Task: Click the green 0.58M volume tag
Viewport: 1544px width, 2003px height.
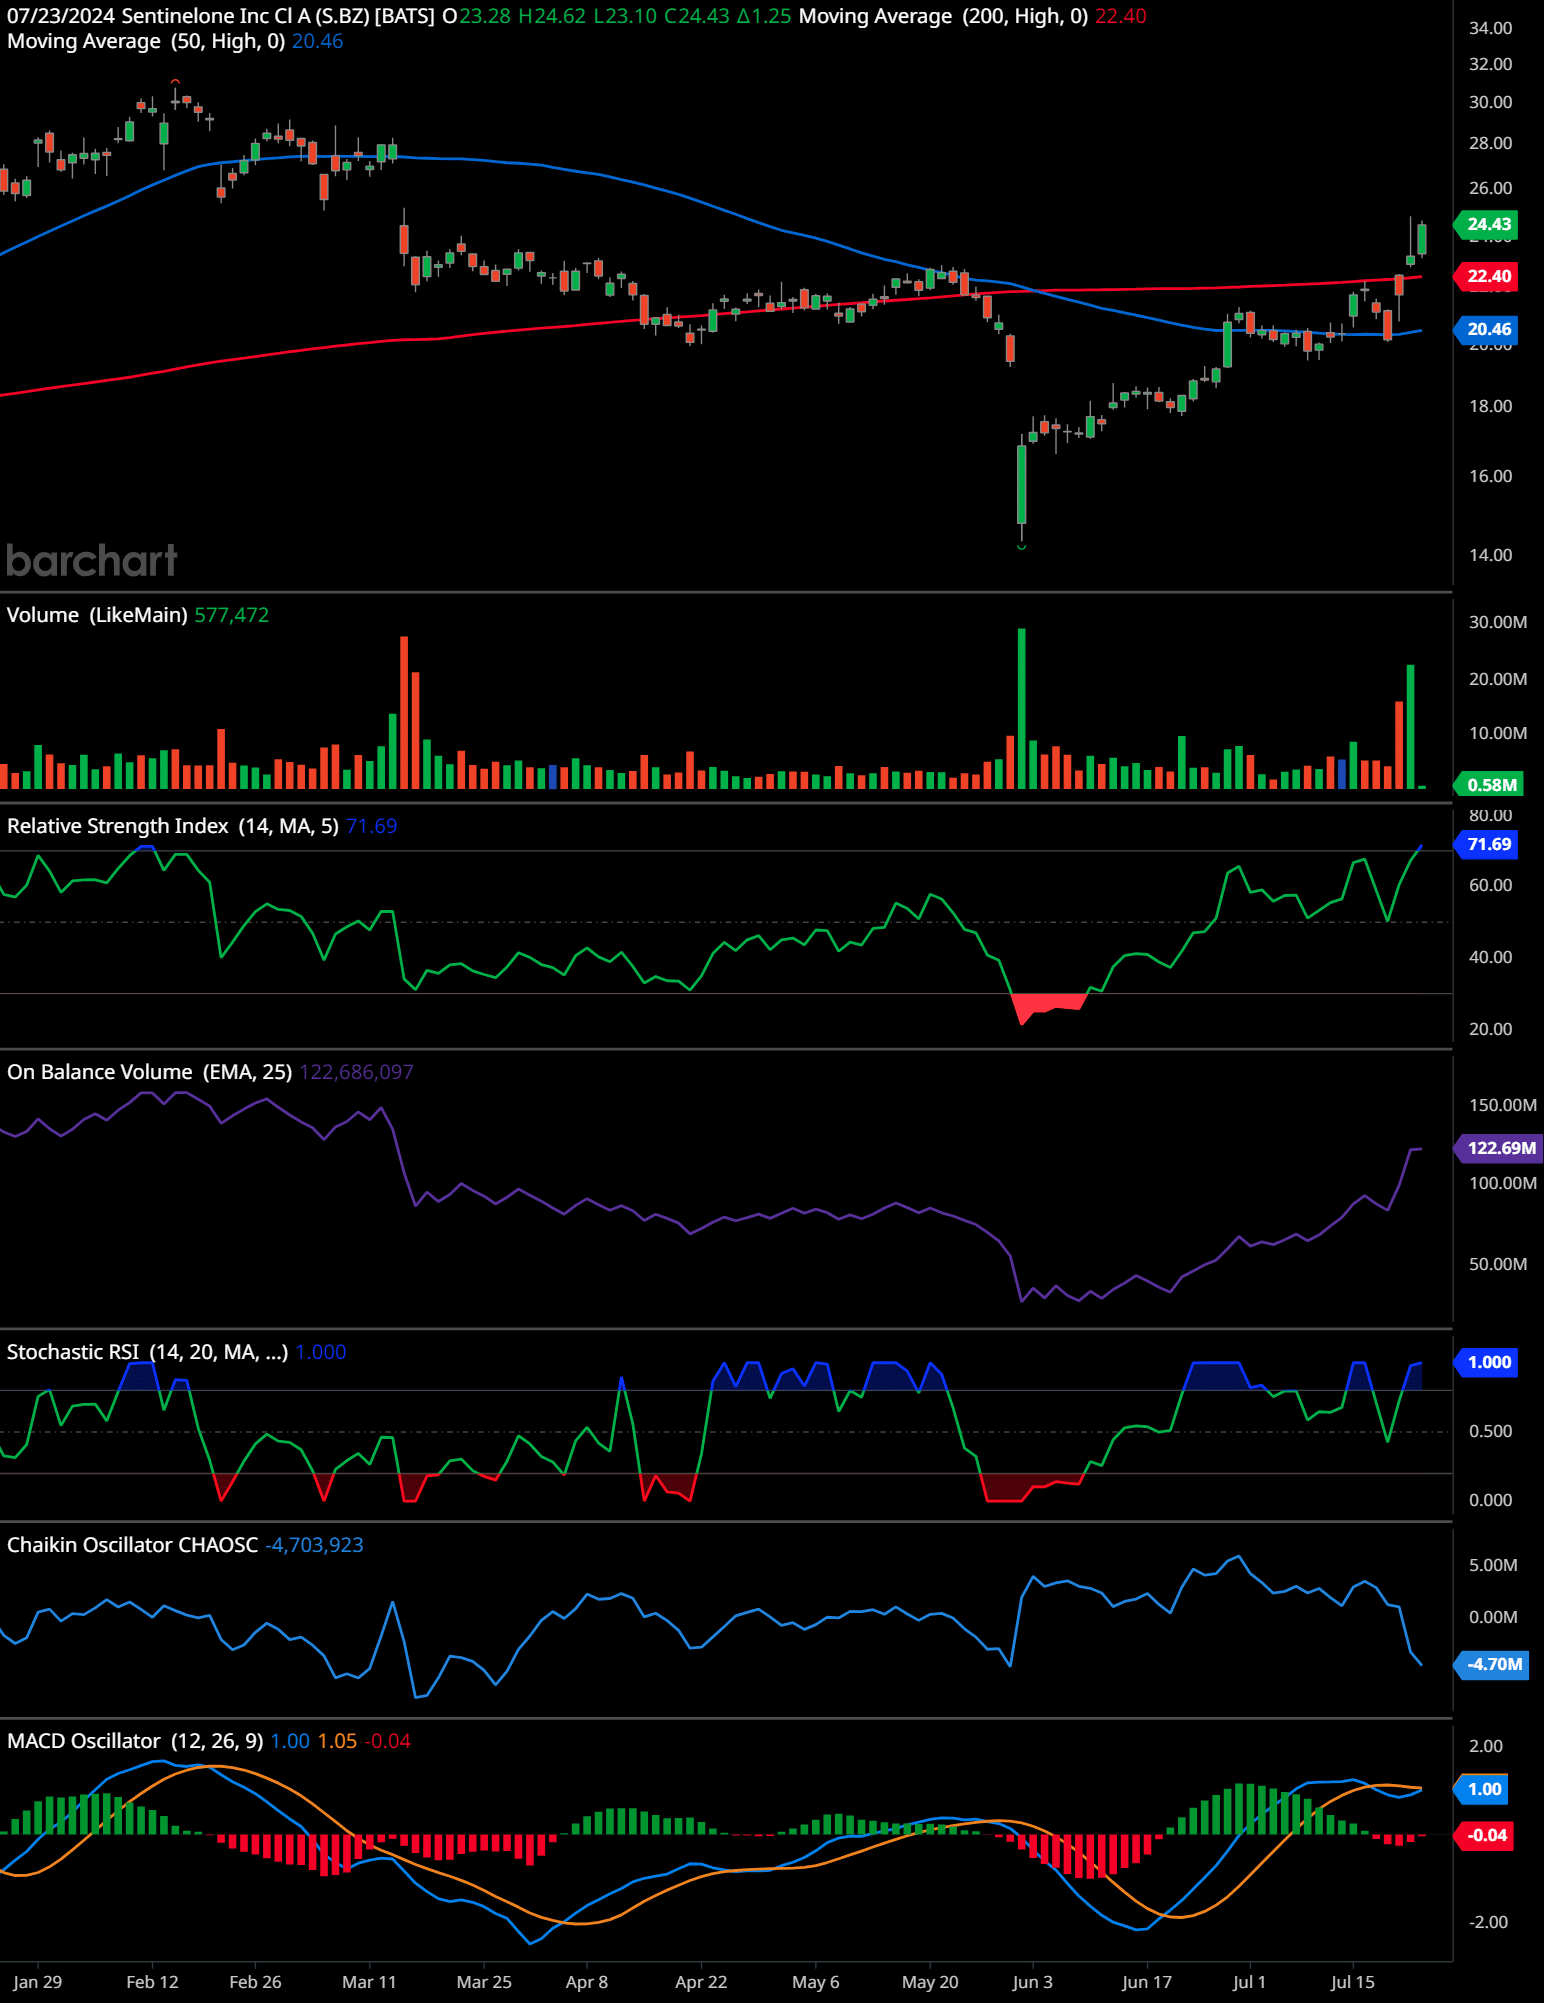Action: 1490,785
